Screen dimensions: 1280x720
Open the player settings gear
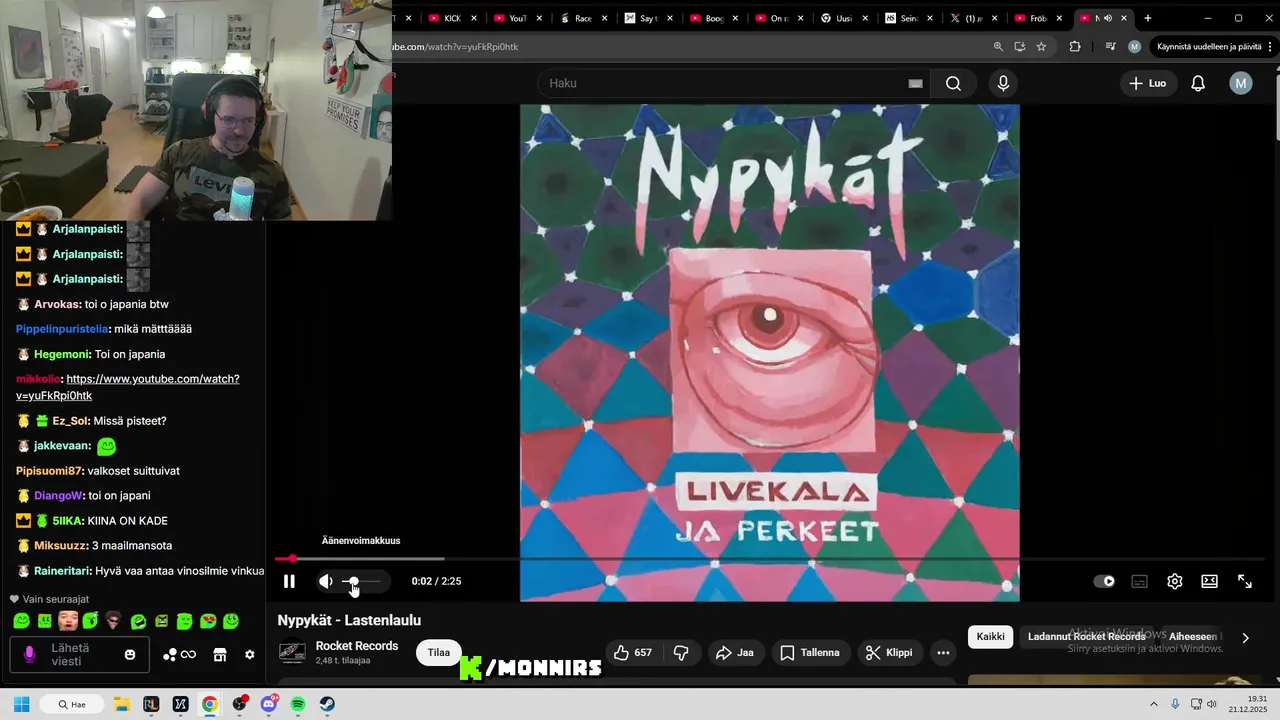pyautogui.click(x=1175, y=581)
